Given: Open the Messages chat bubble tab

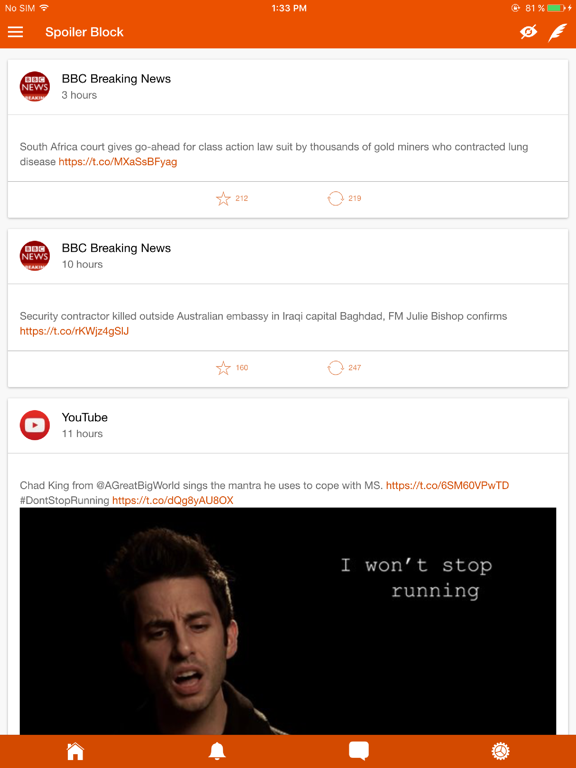Looking at the screenshot, I should 359,751.
